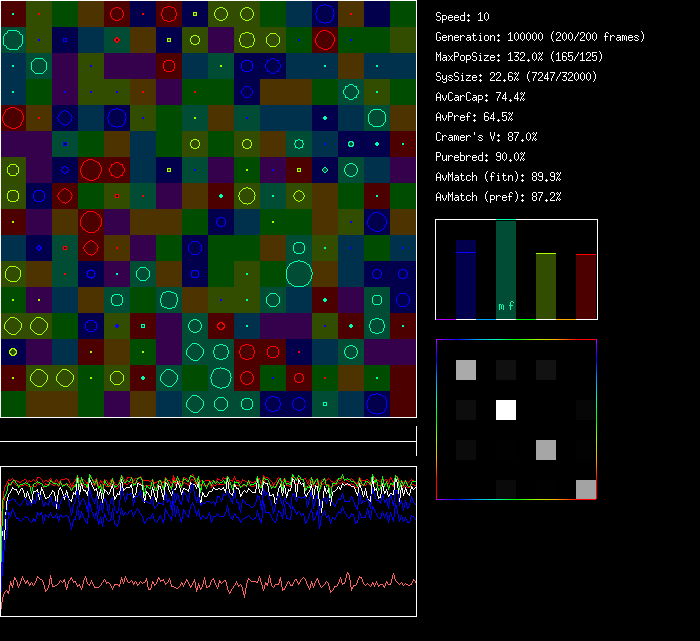Select the large red circle at the grid's left edge
The height and width of the screenshot is (641, 700).
pos(13,119)
